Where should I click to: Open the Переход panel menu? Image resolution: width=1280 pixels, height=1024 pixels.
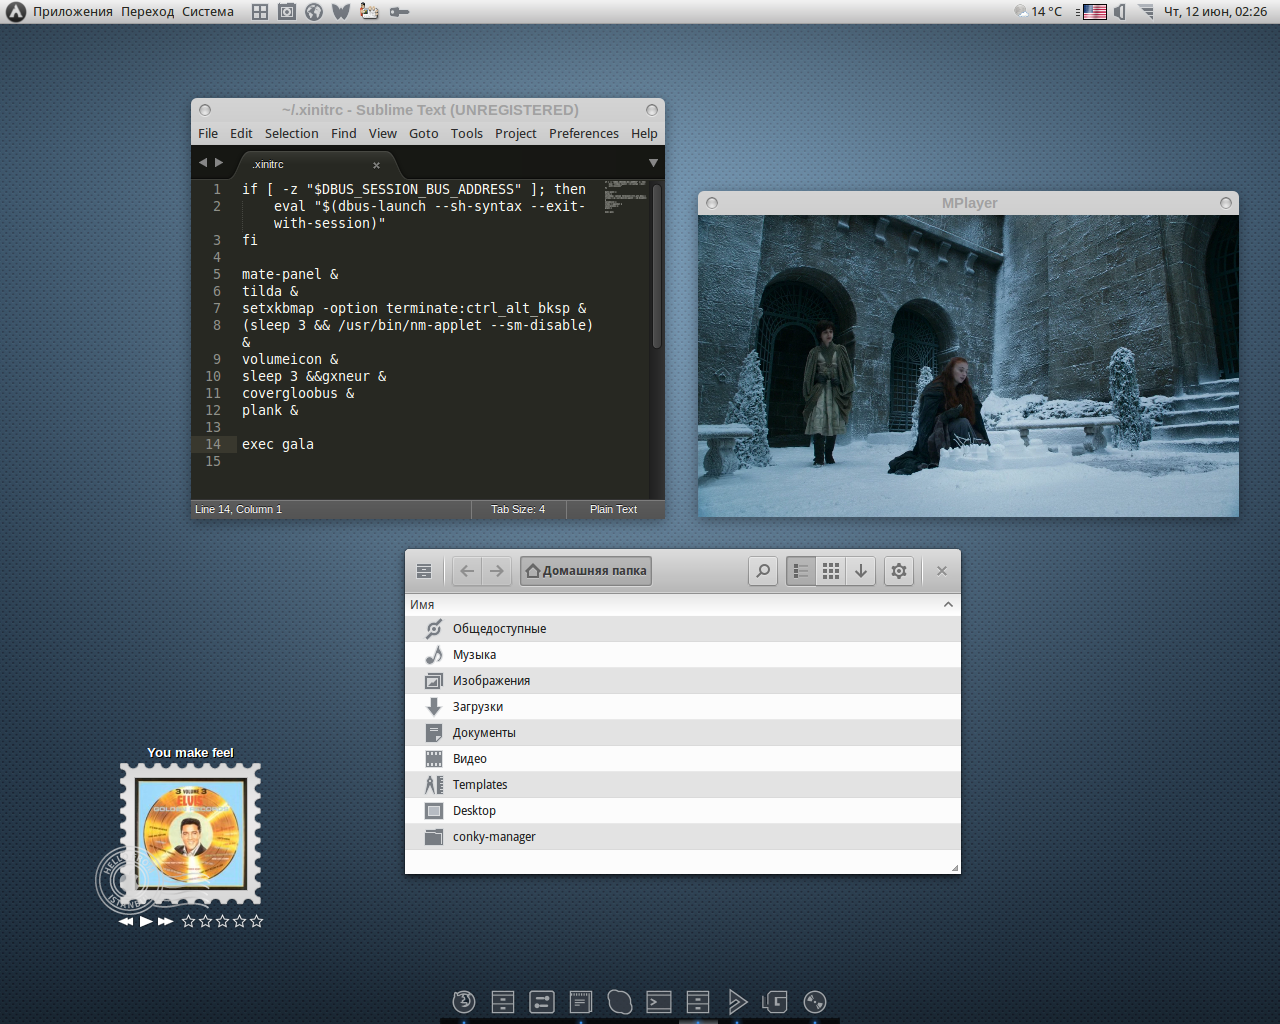[148, 12]
